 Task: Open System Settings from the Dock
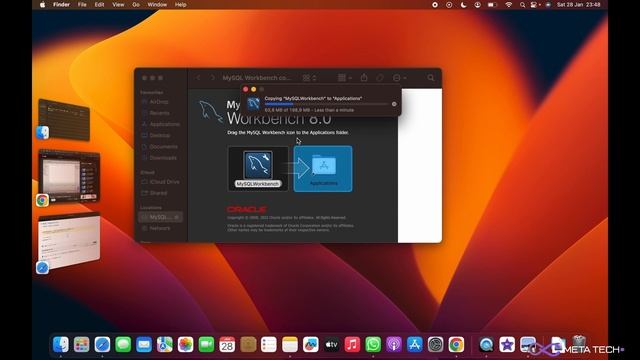(x=436, y=344)
